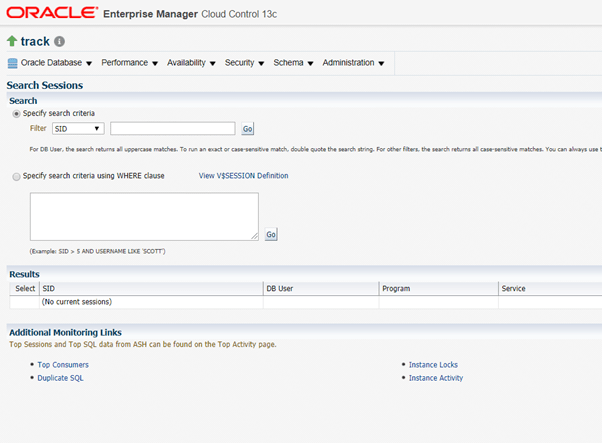Click inside the filter text input field
602x443 pixels.
(172, 129)
